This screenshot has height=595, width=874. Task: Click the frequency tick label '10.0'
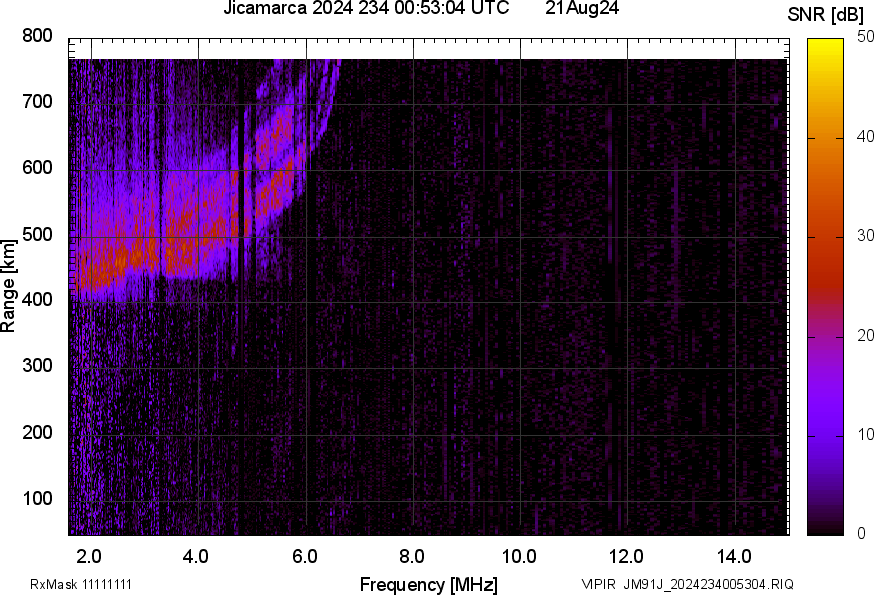coord(519,556)
